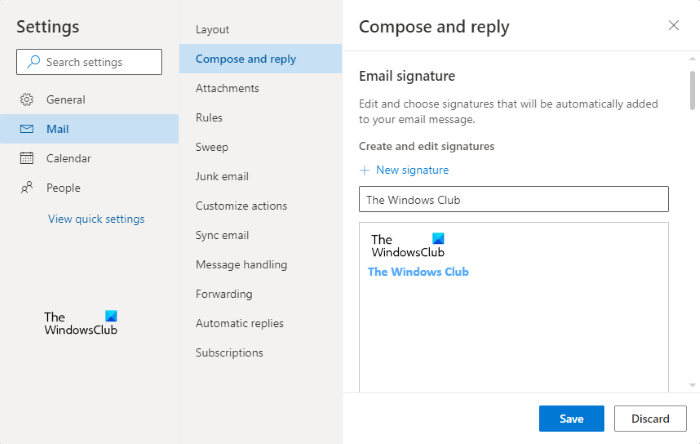The image size is (700, 444).
Task: Select Attachments in the Mail menu
Action: point(227,88)
